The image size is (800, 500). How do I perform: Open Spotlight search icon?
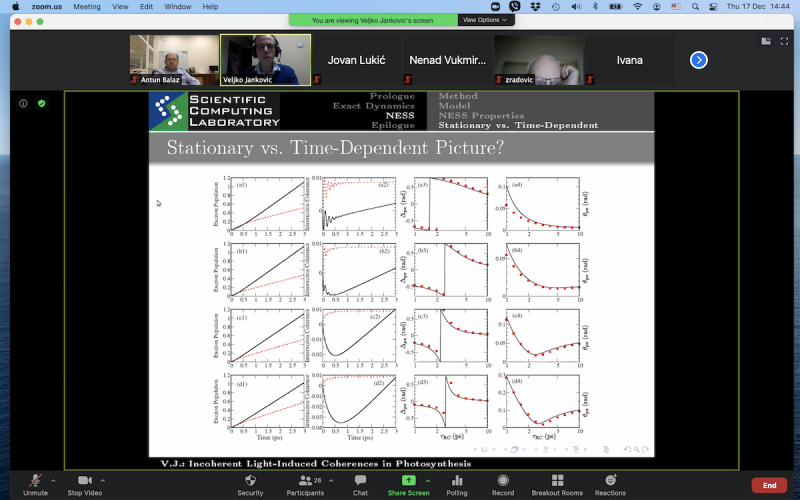point(695,7)
